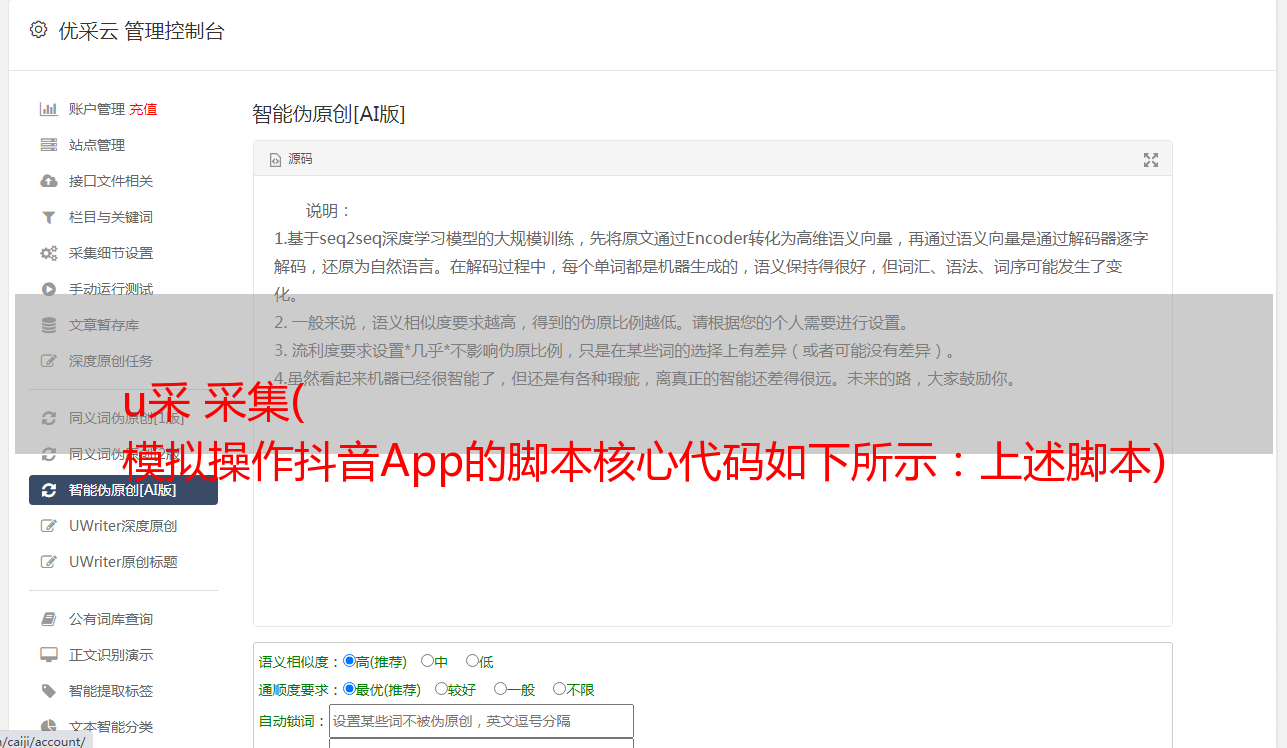Click inside the rich text editor area

coord(712,400)
